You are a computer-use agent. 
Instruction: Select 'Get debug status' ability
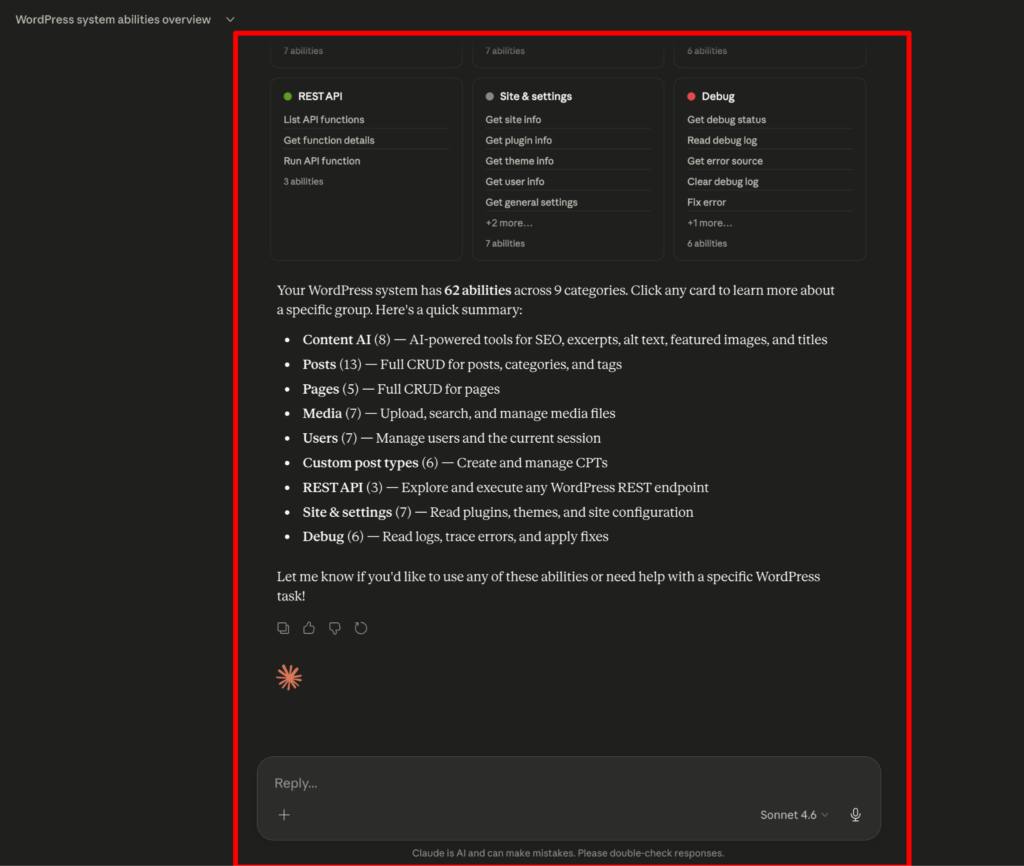[726, 120]
